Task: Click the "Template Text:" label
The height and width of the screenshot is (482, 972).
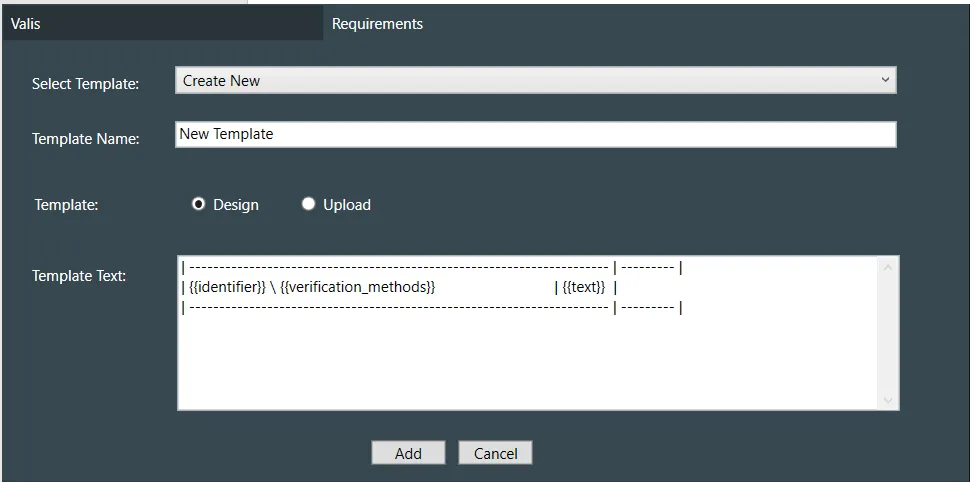Action: click(x=79, y=276)
